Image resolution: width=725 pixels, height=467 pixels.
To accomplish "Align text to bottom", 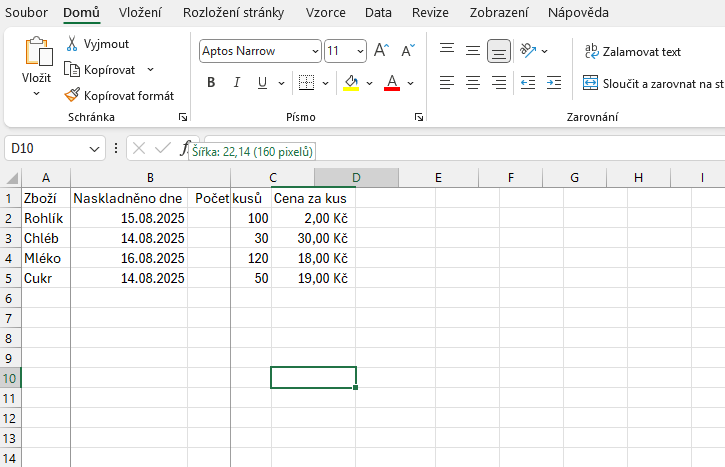I will point(498,50).
